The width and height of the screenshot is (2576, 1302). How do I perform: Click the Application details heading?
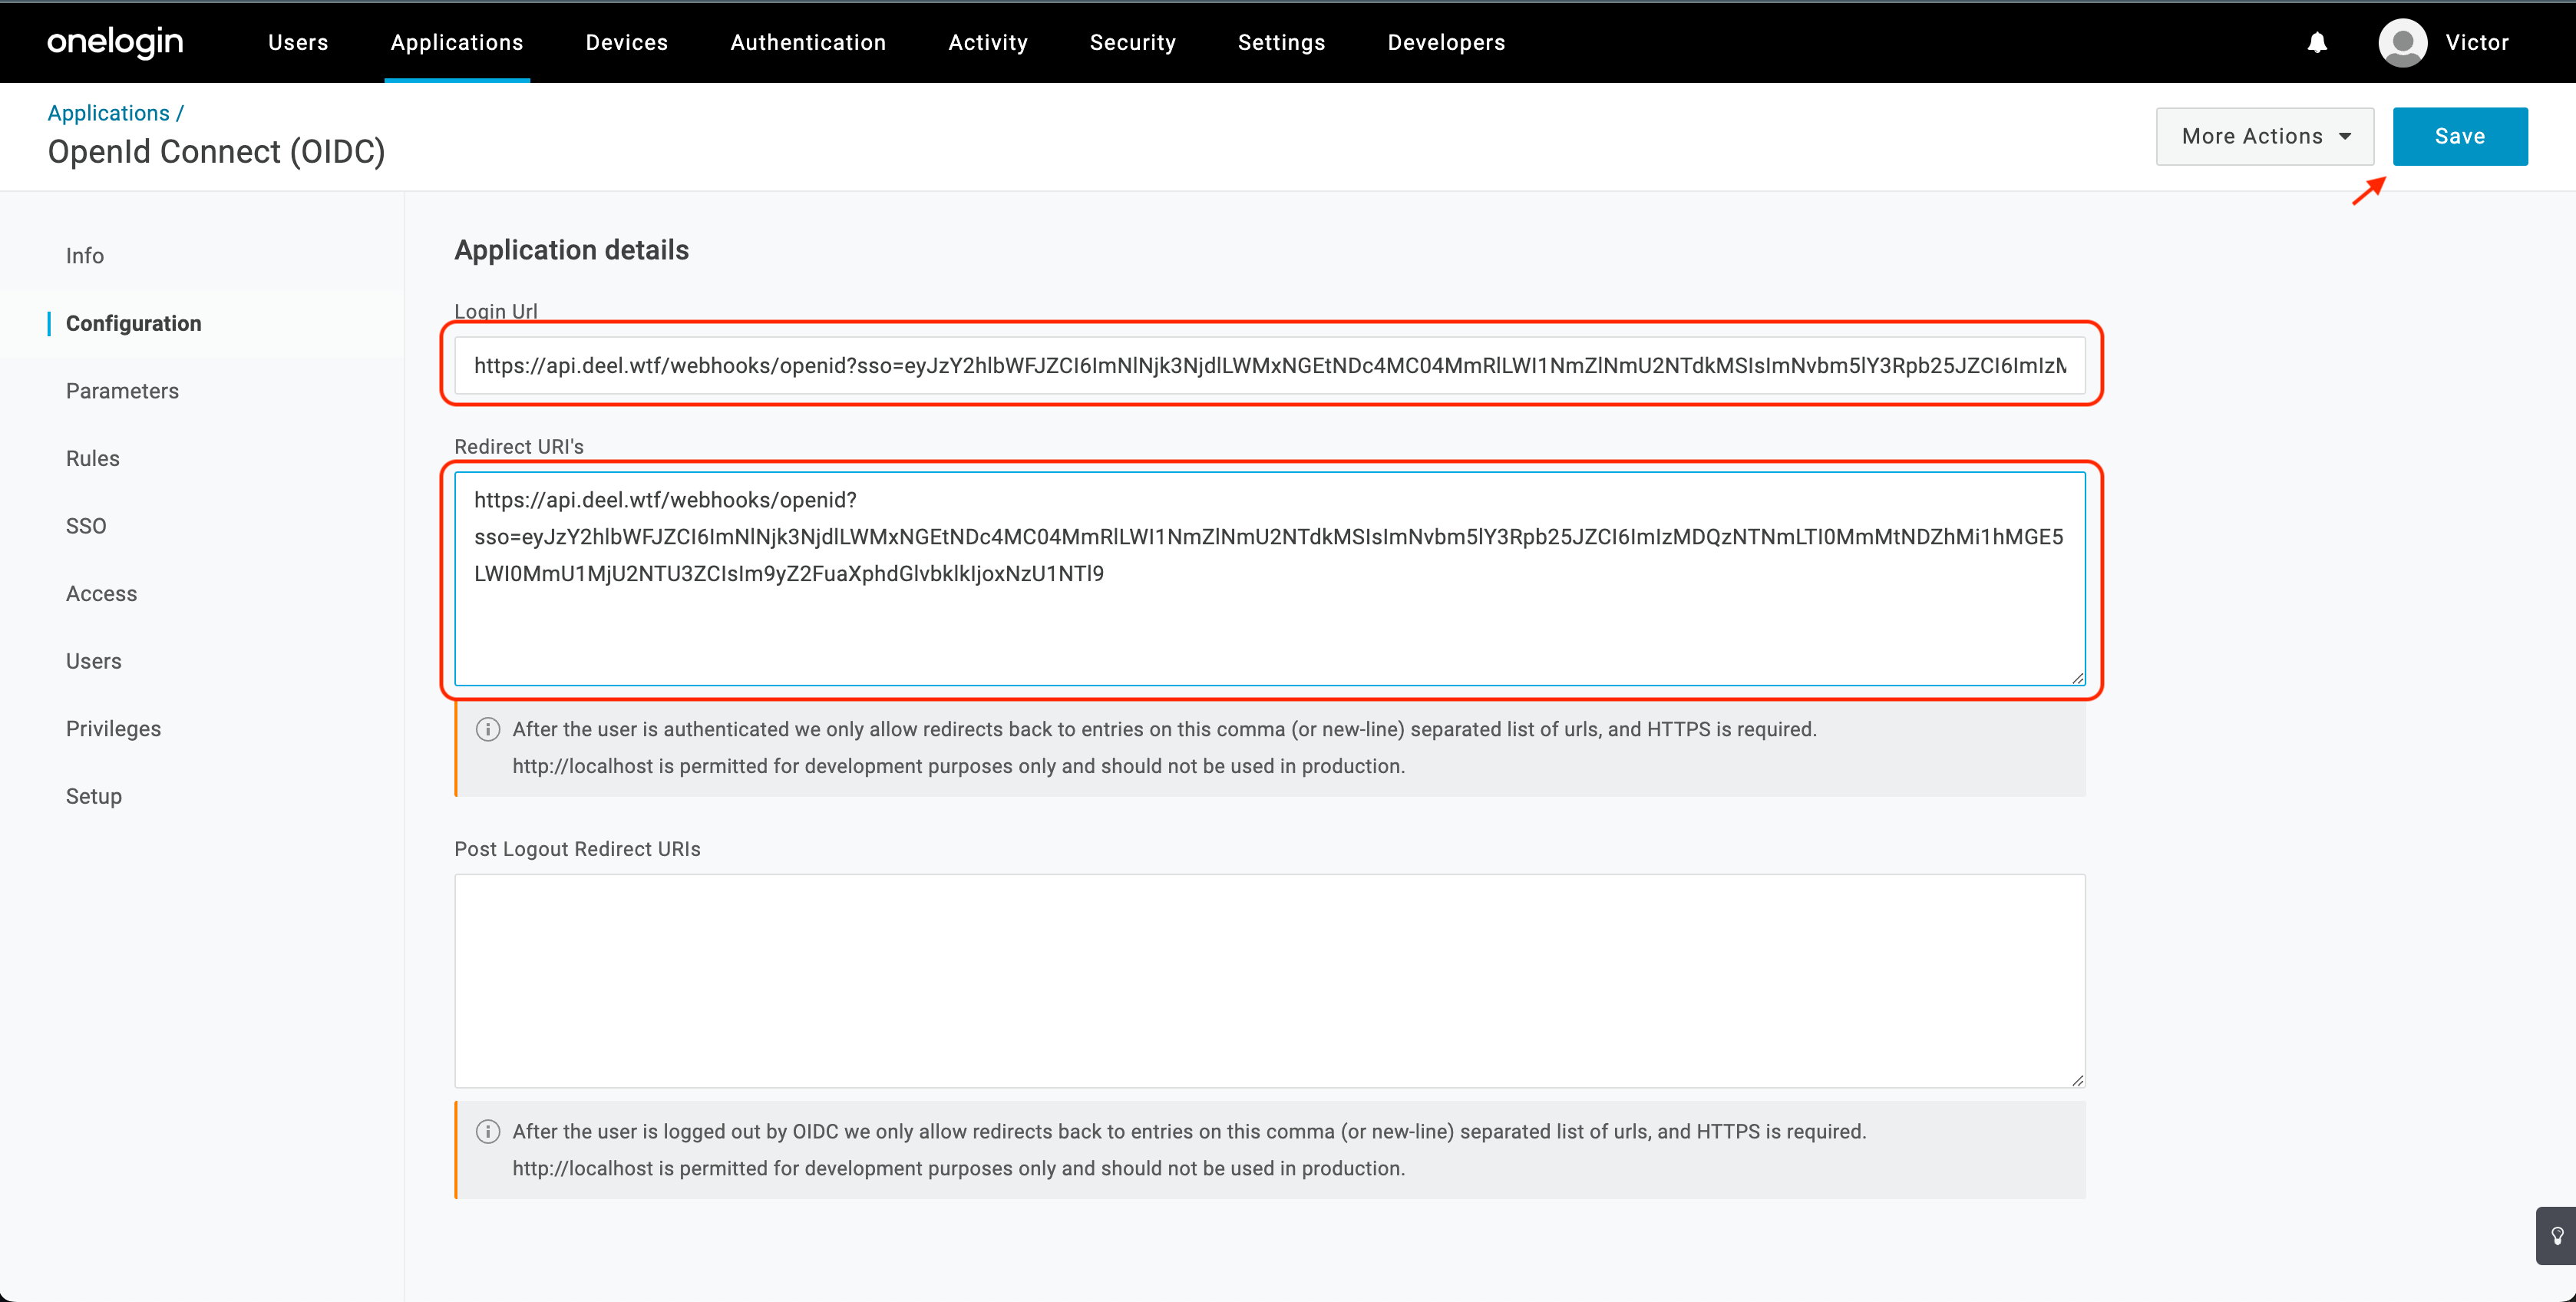click(571, 250)
